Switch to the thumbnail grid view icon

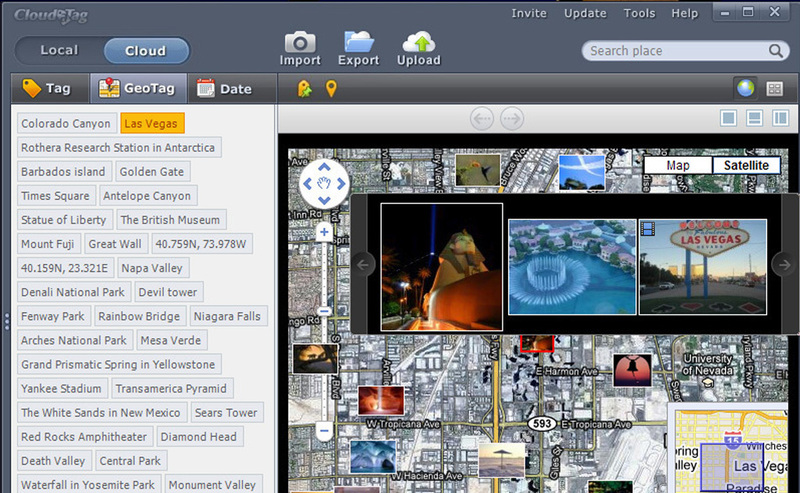coord(774,89)
